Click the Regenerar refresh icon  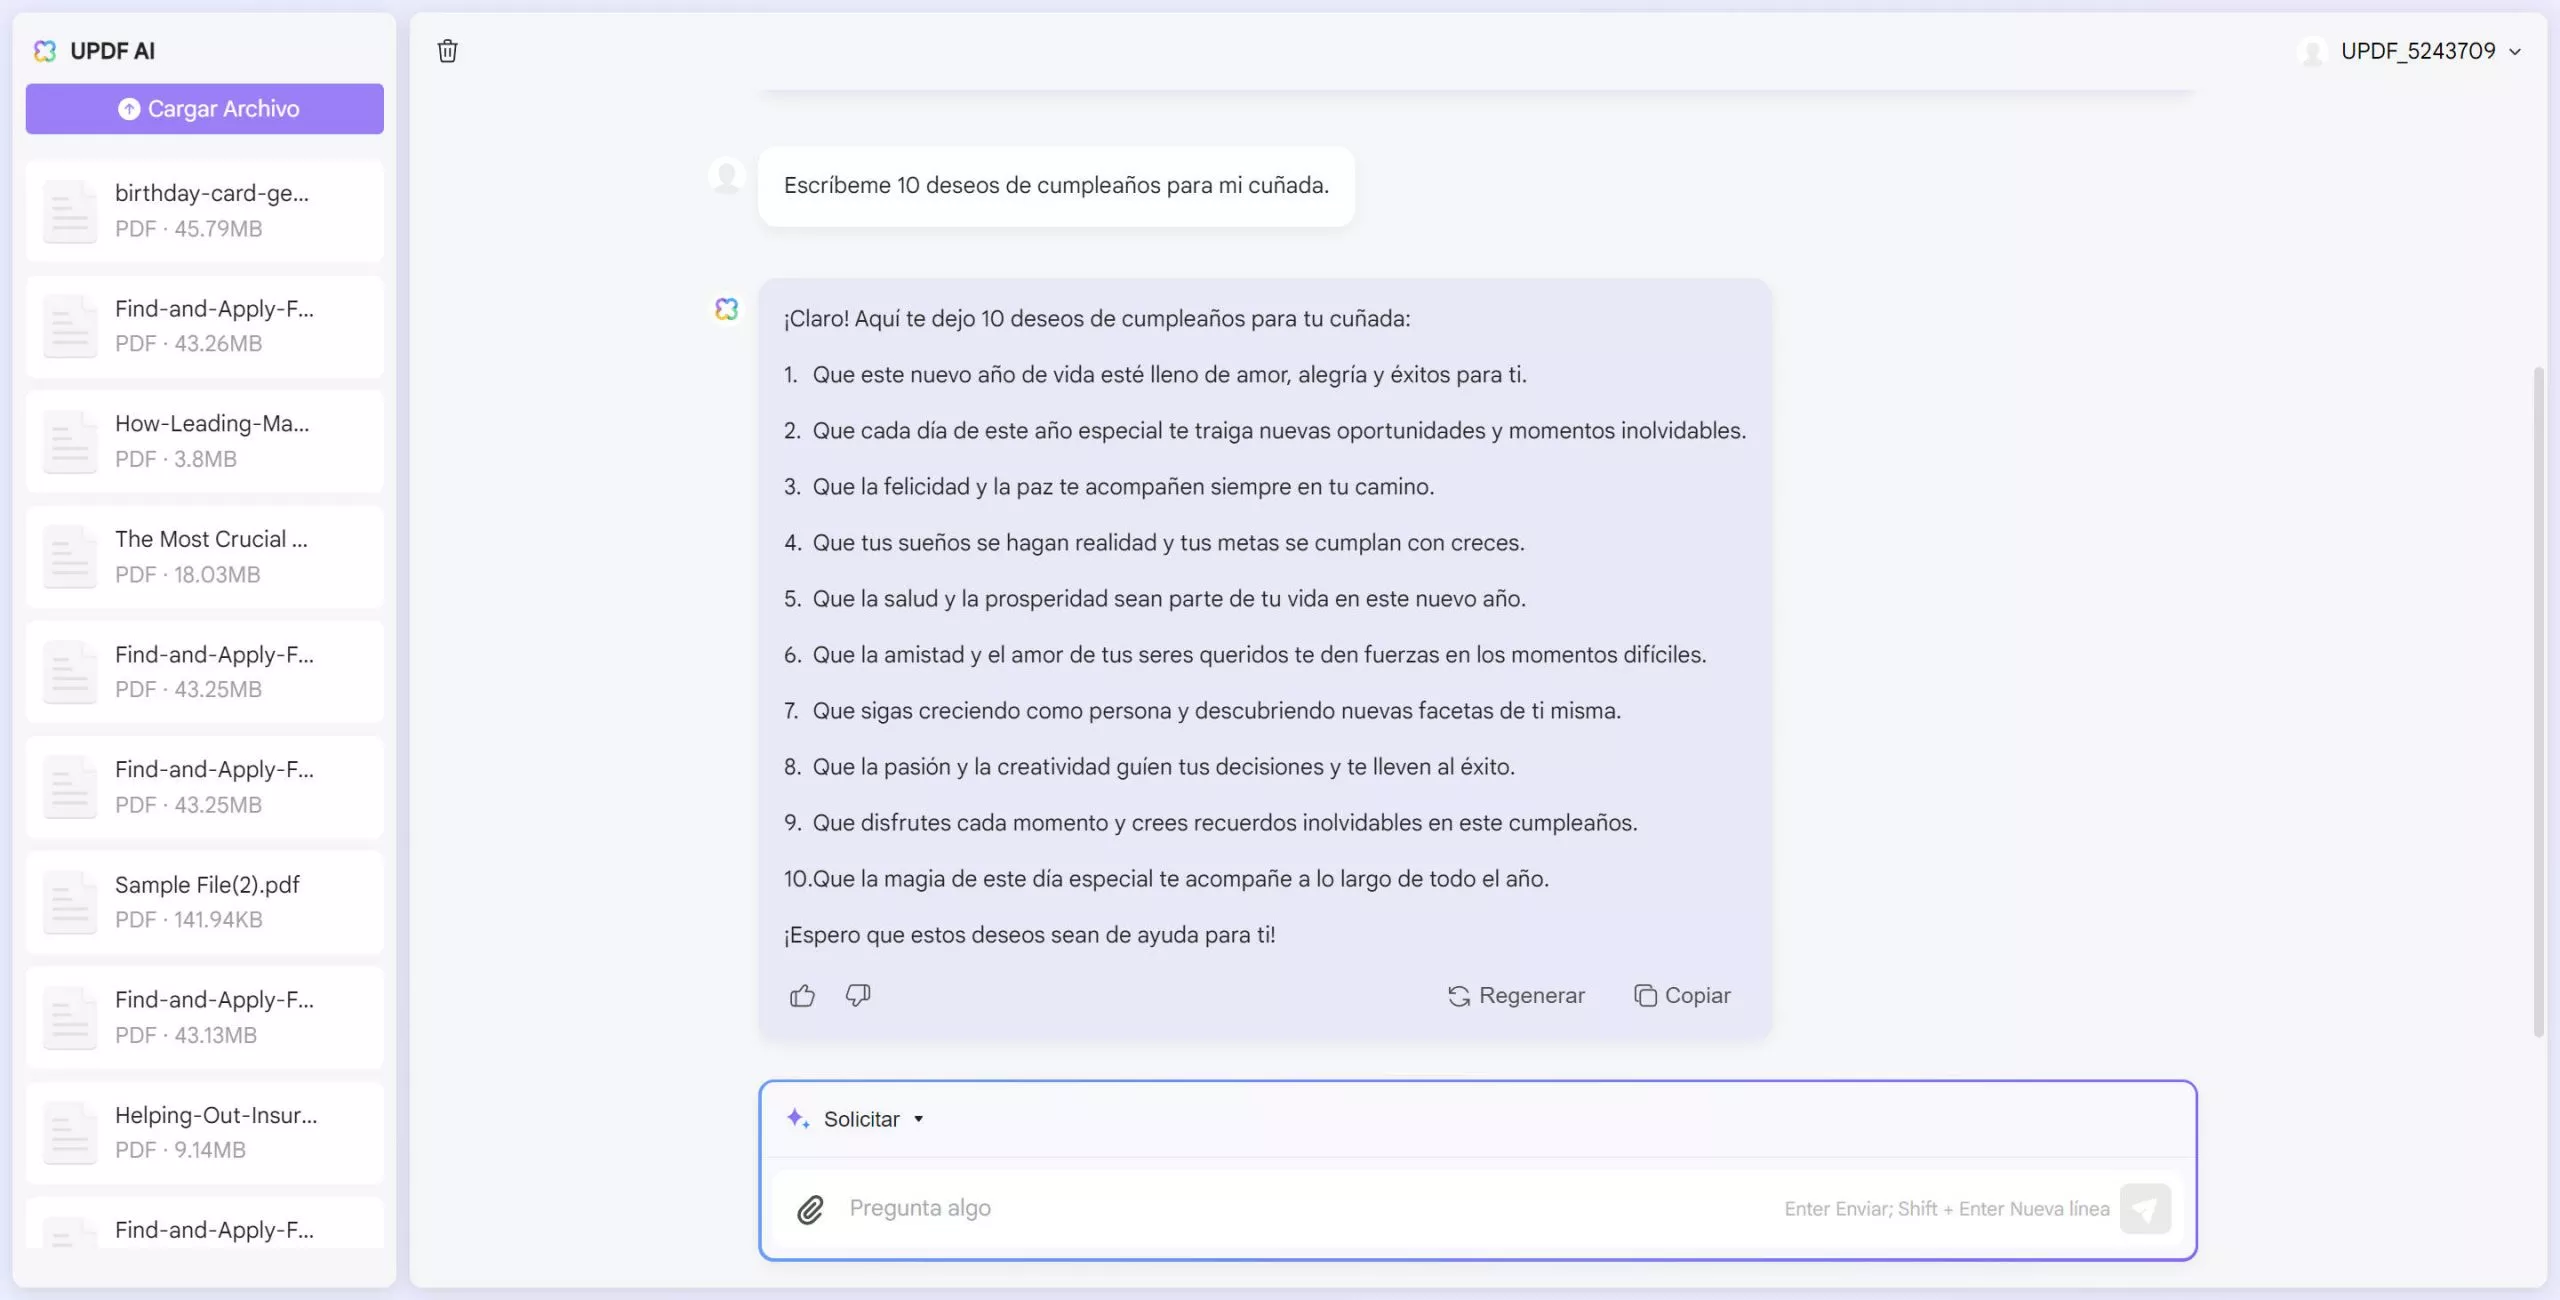1459,996
